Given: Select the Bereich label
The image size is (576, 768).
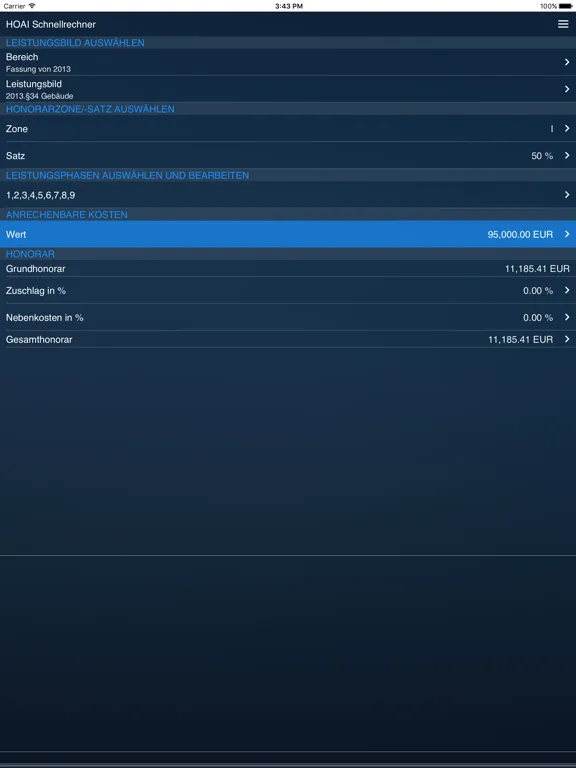Looking at the screenshot, I should (22, 57).
